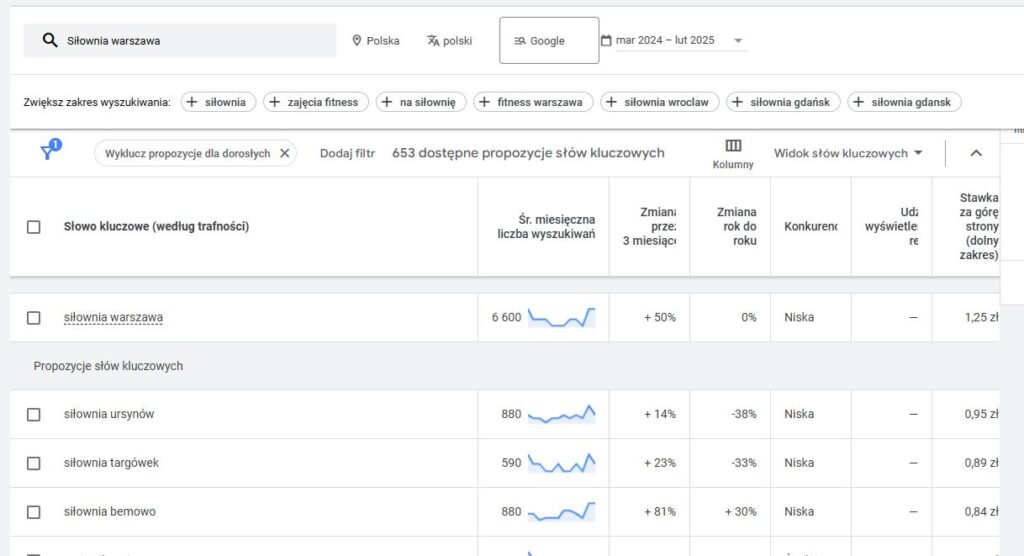Click the 'Dodaj filtr' button
Screen dimensions: 1024x556
[347, 153]
